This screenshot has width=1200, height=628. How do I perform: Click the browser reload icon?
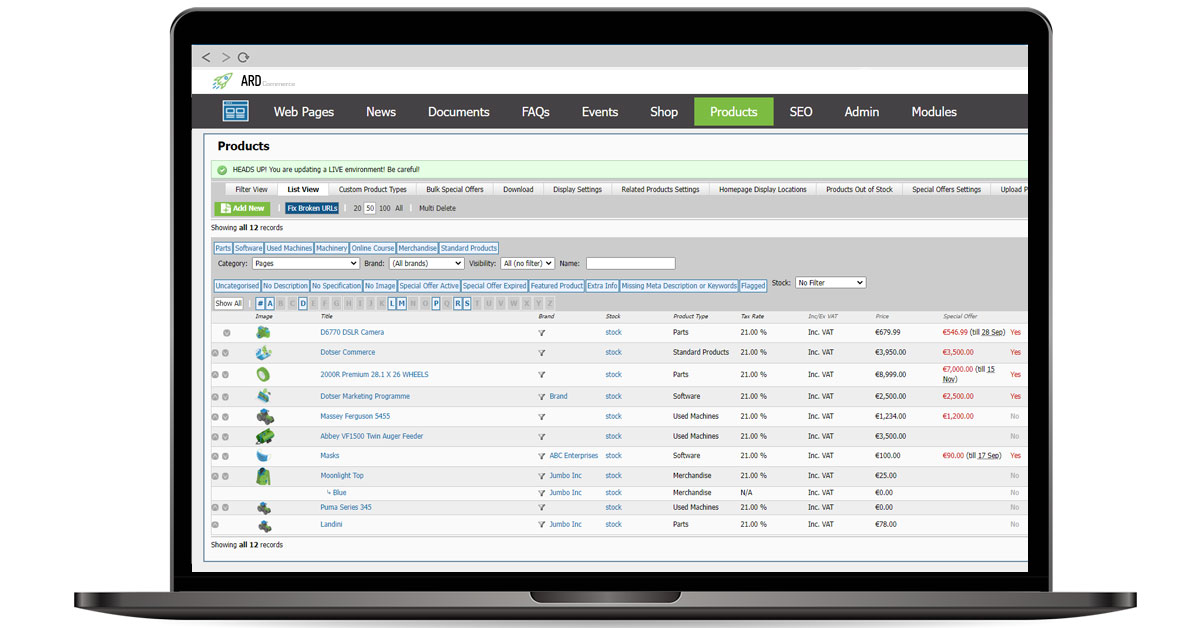pyautogui.click(x=243, y=58)
